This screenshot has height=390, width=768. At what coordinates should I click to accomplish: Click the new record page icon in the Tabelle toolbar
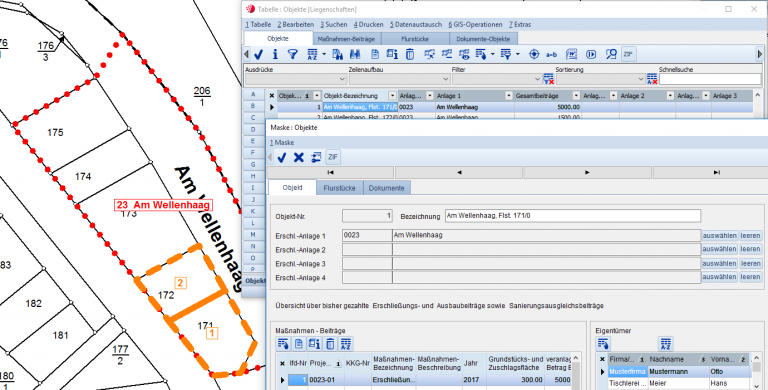[375, 54]
